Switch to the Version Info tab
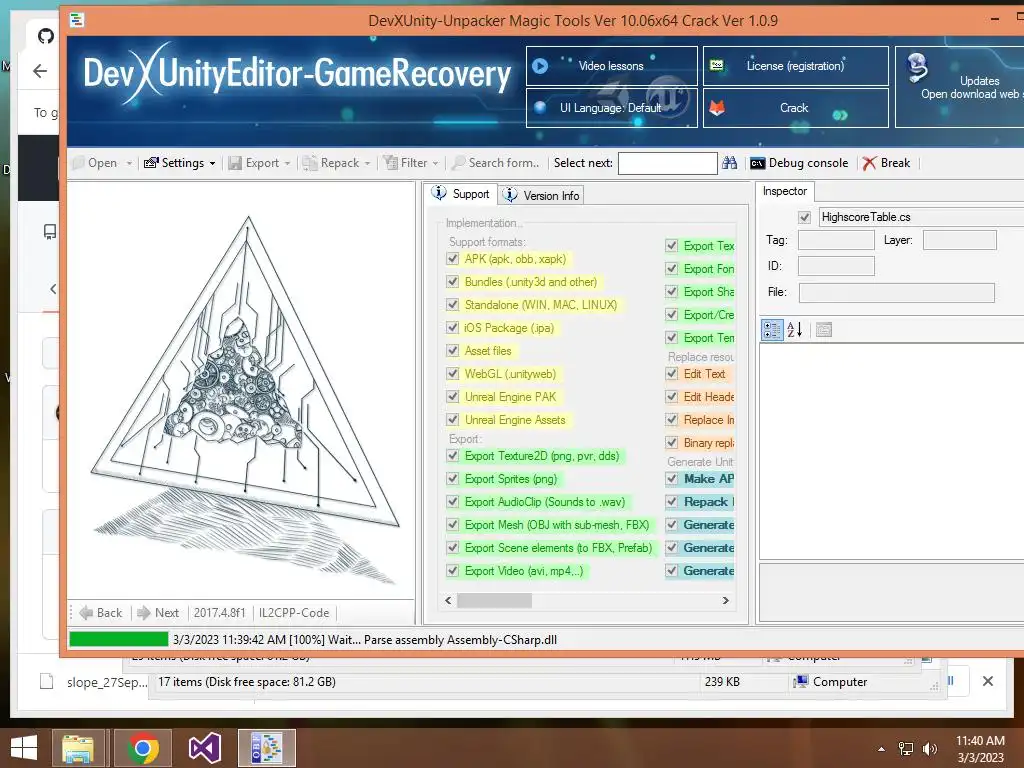The image size is (1024, 768). [x=541, y=195]
